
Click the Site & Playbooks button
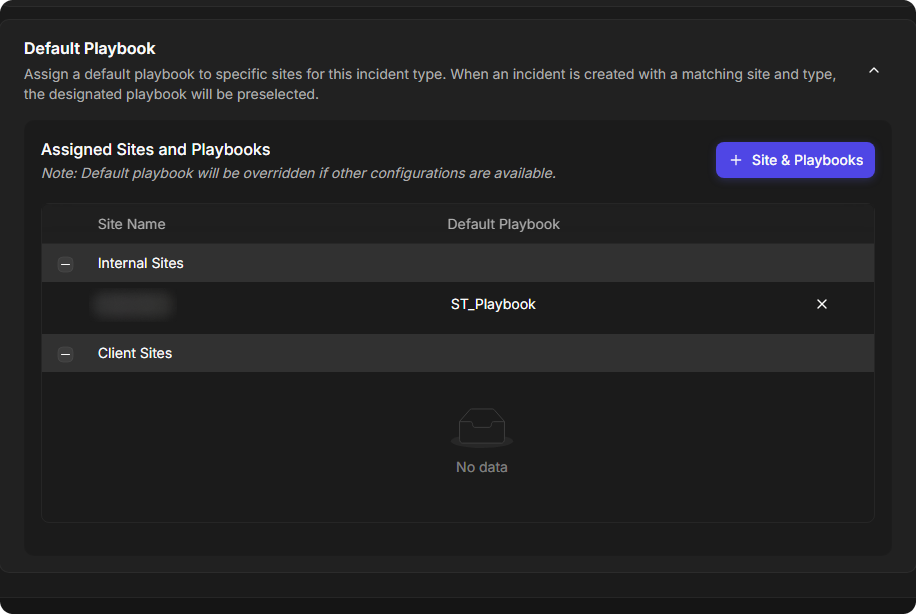(x=795, y=160)
